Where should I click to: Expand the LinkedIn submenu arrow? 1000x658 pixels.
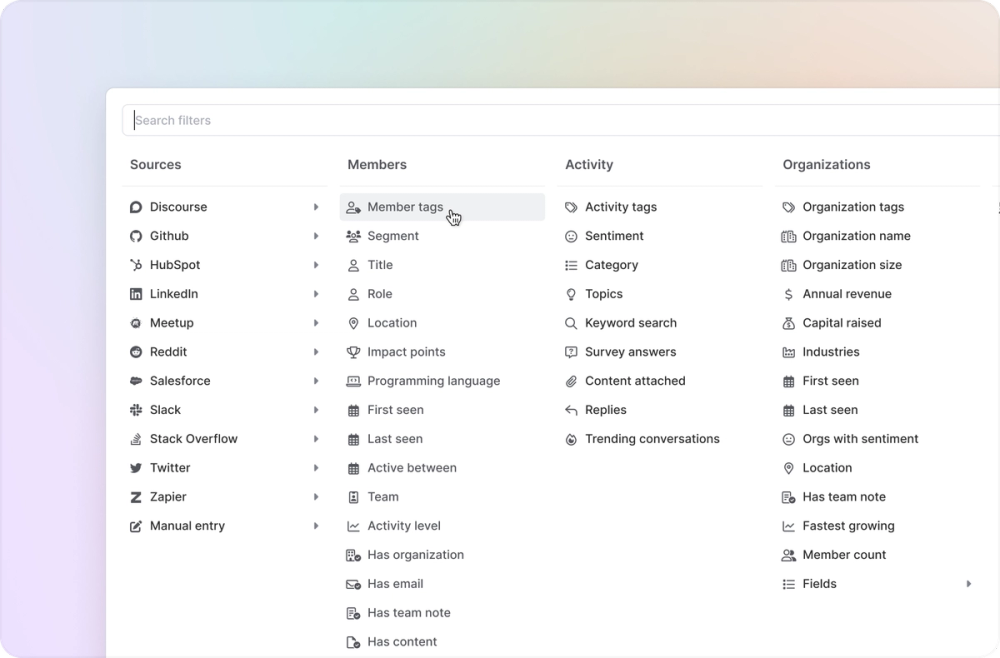click(316, 294)
